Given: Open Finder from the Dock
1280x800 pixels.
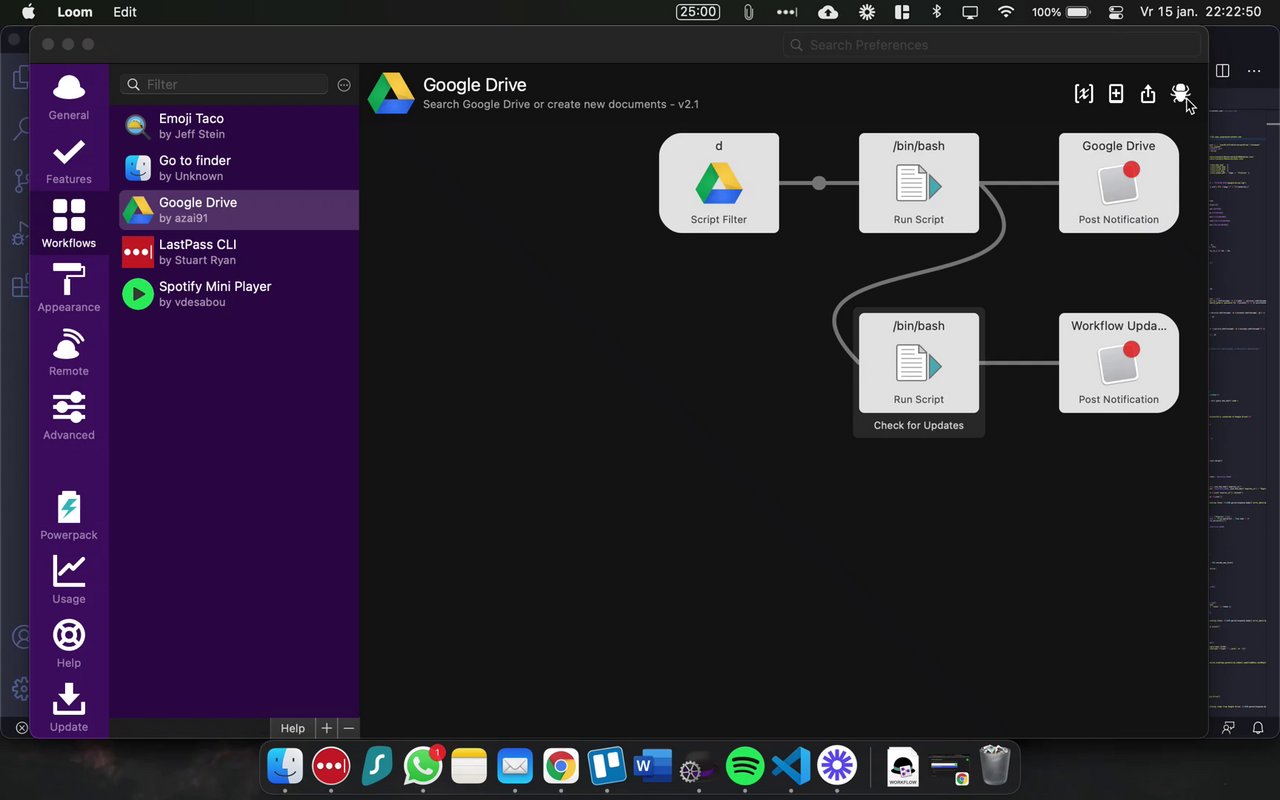Looking at the screenshot, I should (285, 767).
